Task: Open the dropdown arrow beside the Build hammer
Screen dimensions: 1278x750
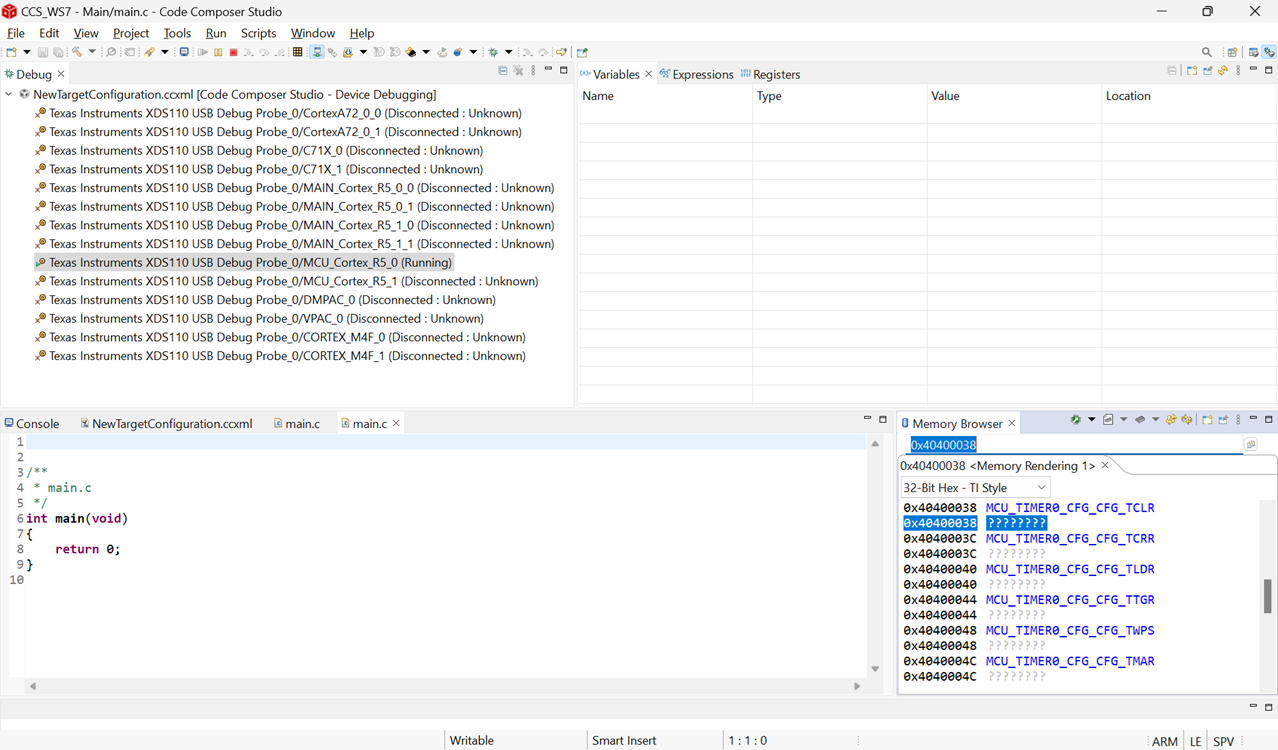Action: 92,52
